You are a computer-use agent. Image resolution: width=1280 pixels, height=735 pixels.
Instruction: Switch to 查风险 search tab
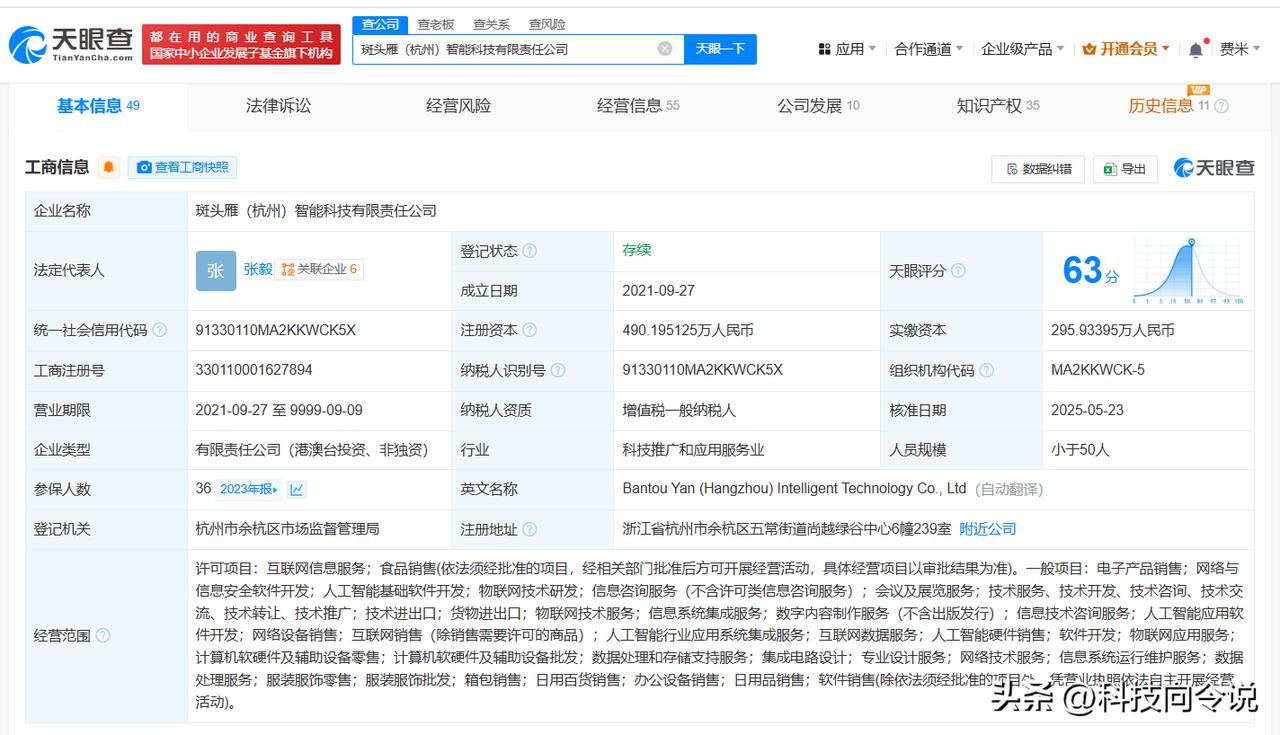547,24
